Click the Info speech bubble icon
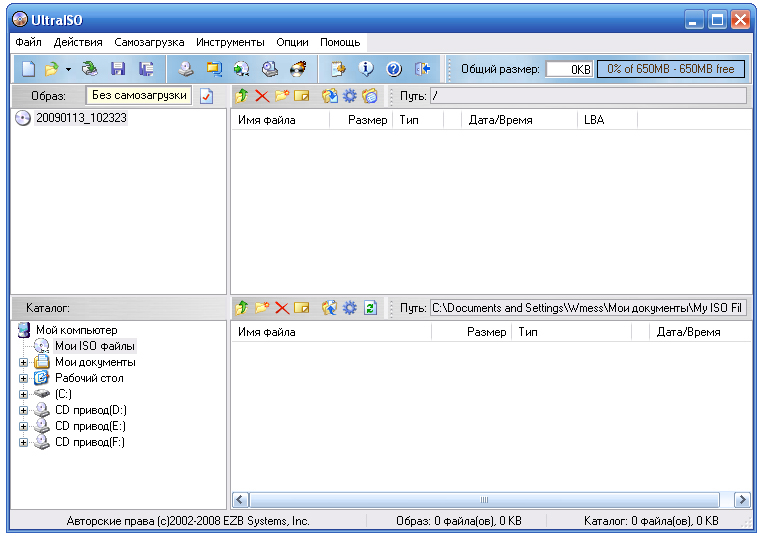 (x=366, y=69)
